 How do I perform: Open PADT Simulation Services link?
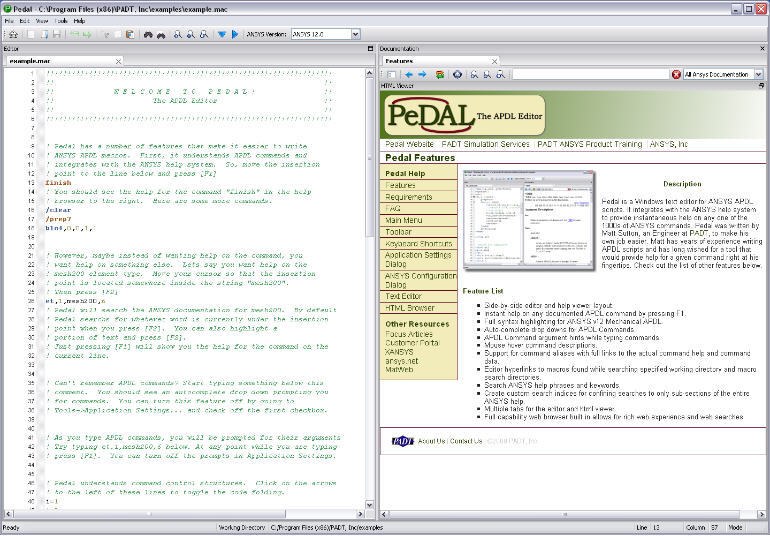(485, 144)
